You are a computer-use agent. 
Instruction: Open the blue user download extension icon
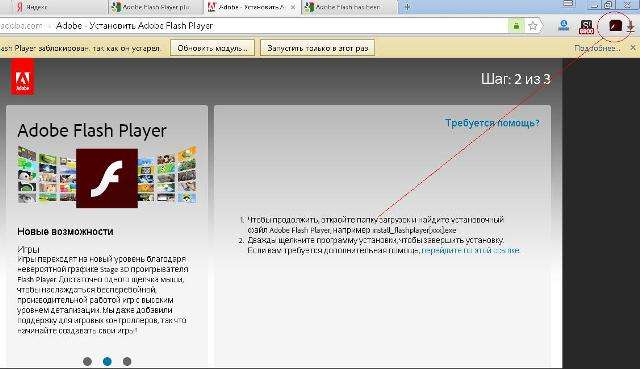click(564, 26)
